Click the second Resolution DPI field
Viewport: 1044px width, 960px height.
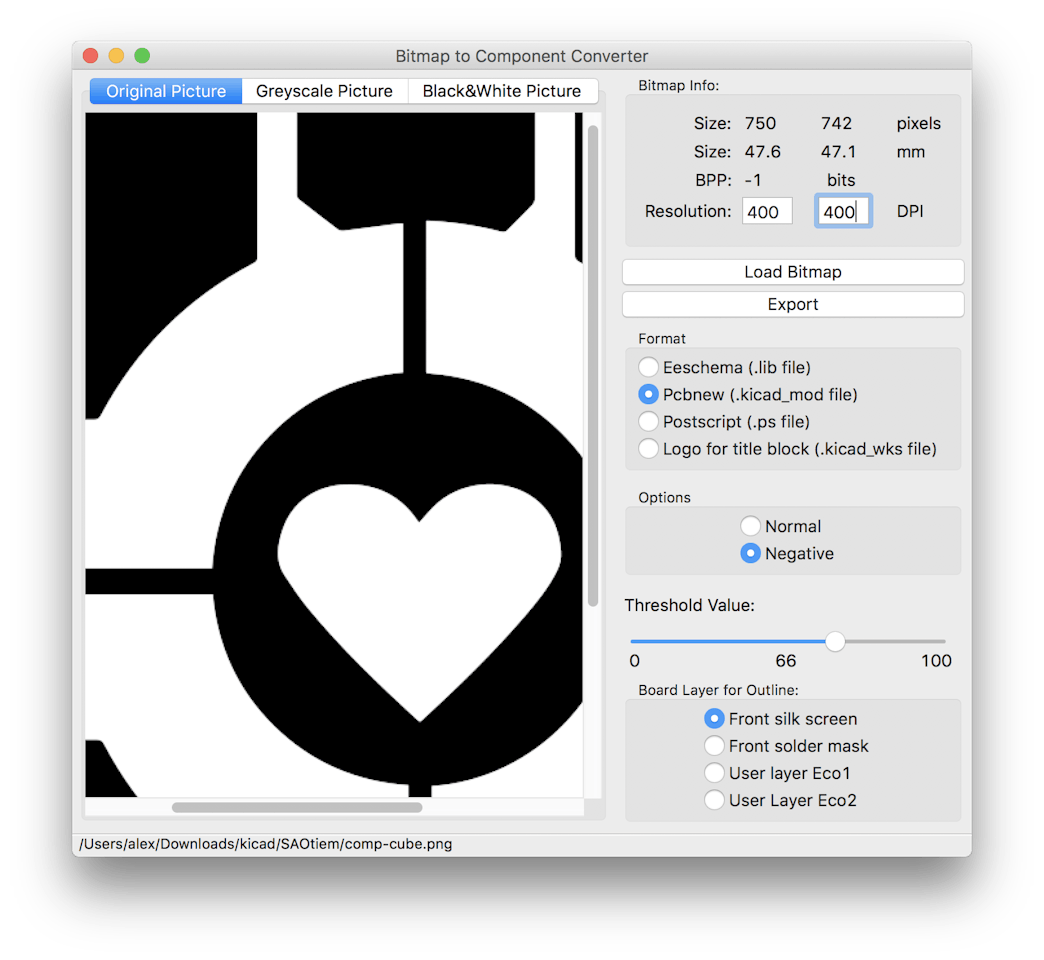pyautogui.click(x=843, y=212)
